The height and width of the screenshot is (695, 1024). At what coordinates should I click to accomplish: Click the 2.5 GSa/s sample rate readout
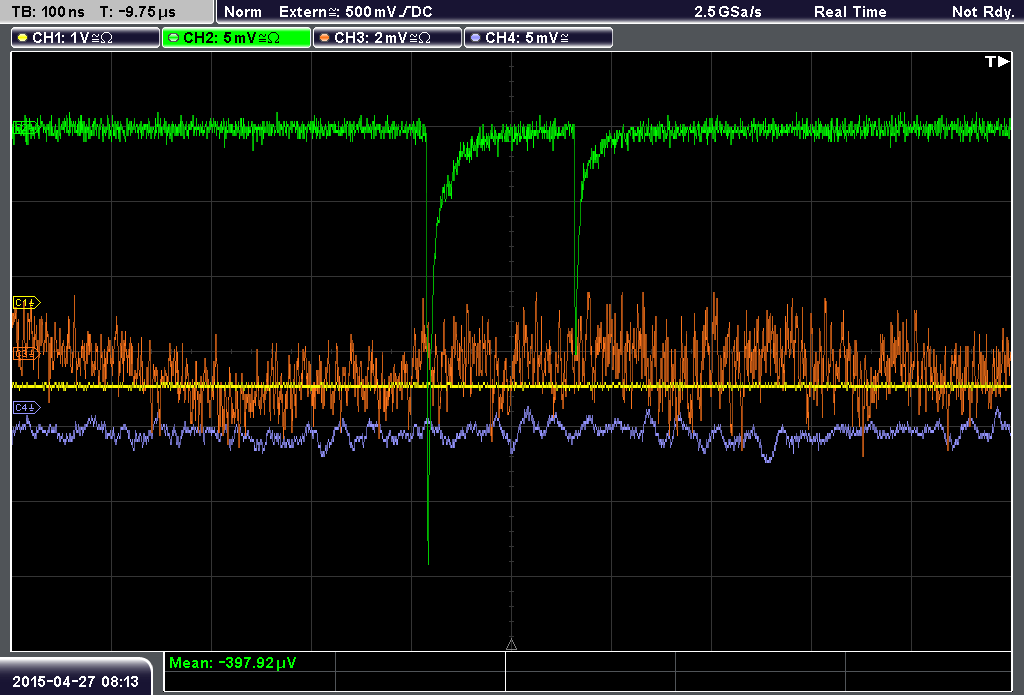coord(728,12)
